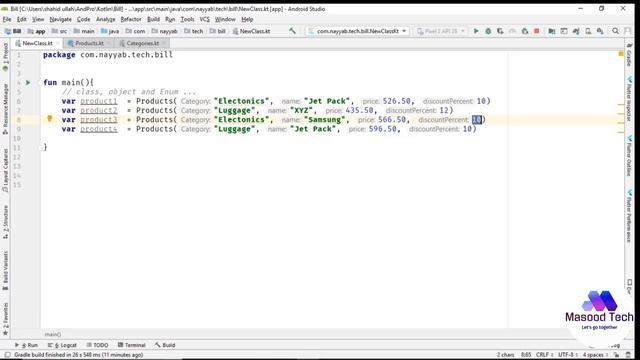Click Run with Coverage icon
Viewport: 640px width, 360px height.
click(x=500, y=31)
